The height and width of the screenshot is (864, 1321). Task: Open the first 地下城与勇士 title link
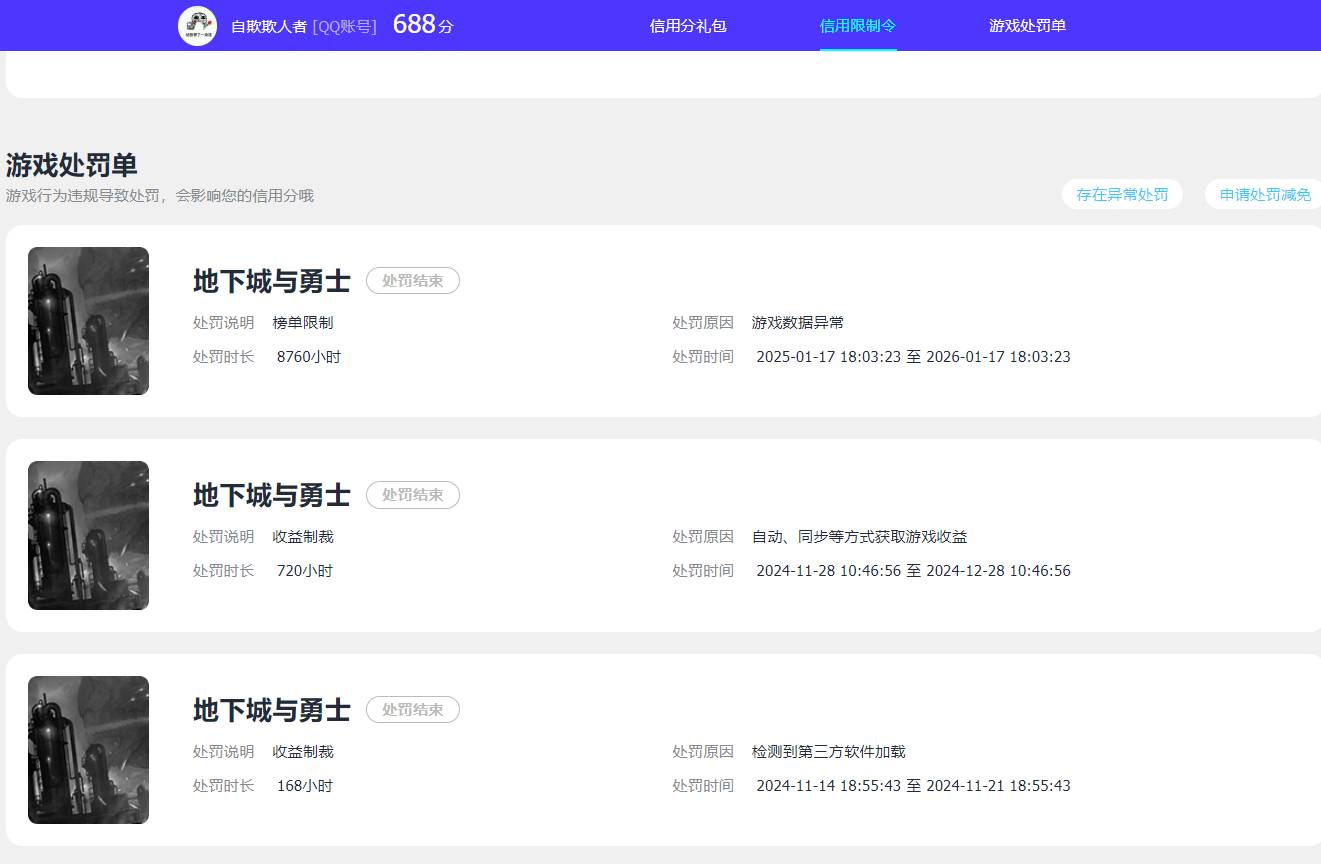pyautogui.click(x=270, y=281)
